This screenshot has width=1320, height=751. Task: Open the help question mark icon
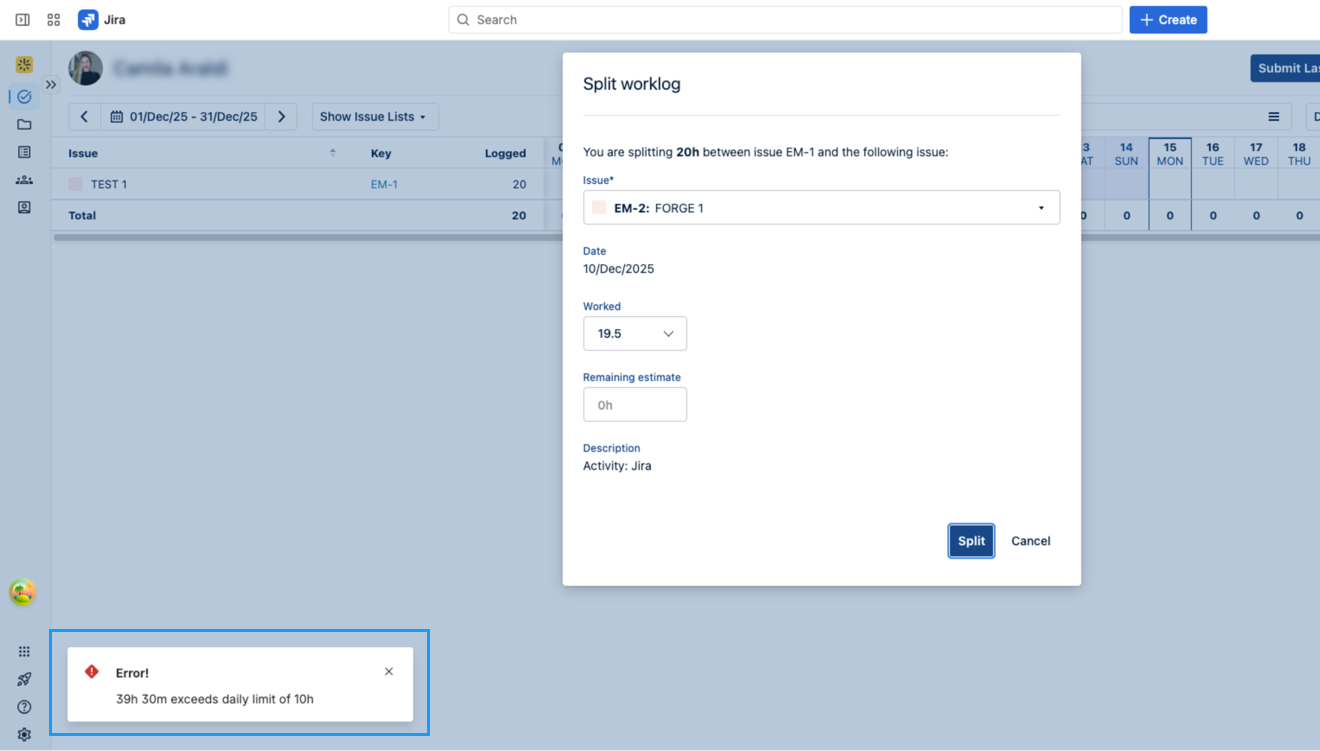click(x=24, y=707)
